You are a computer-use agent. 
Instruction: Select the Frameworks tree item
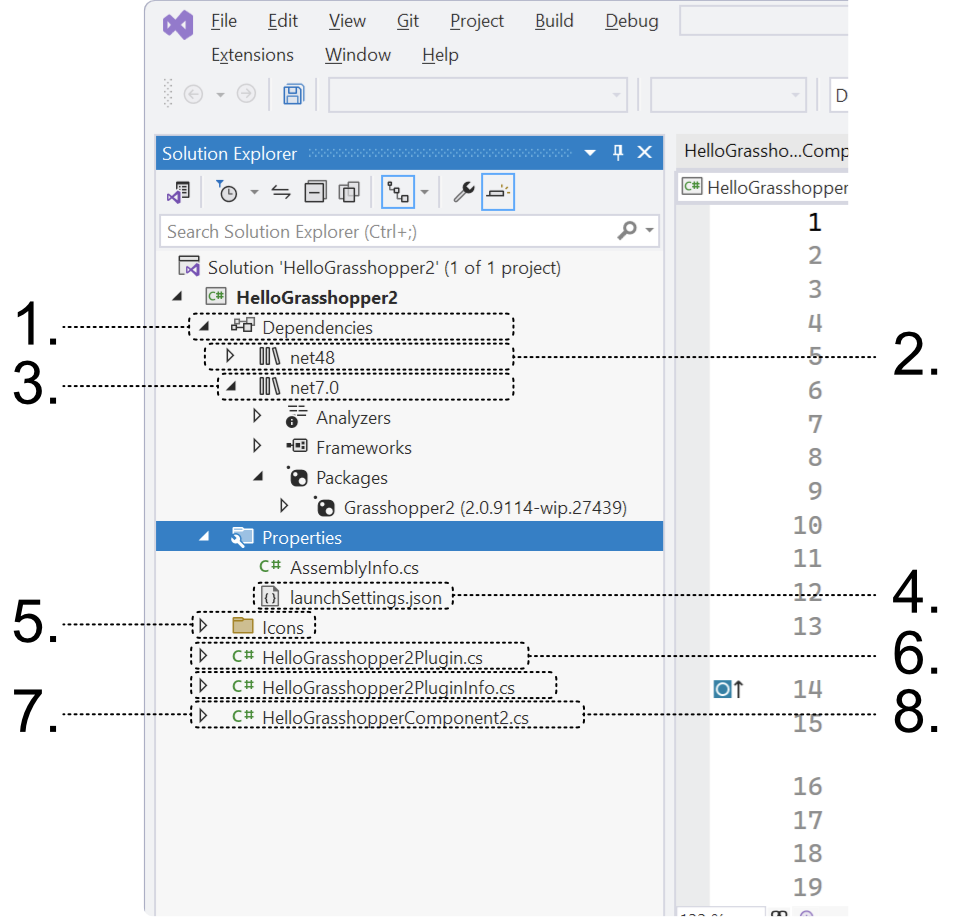coord(364,448)
